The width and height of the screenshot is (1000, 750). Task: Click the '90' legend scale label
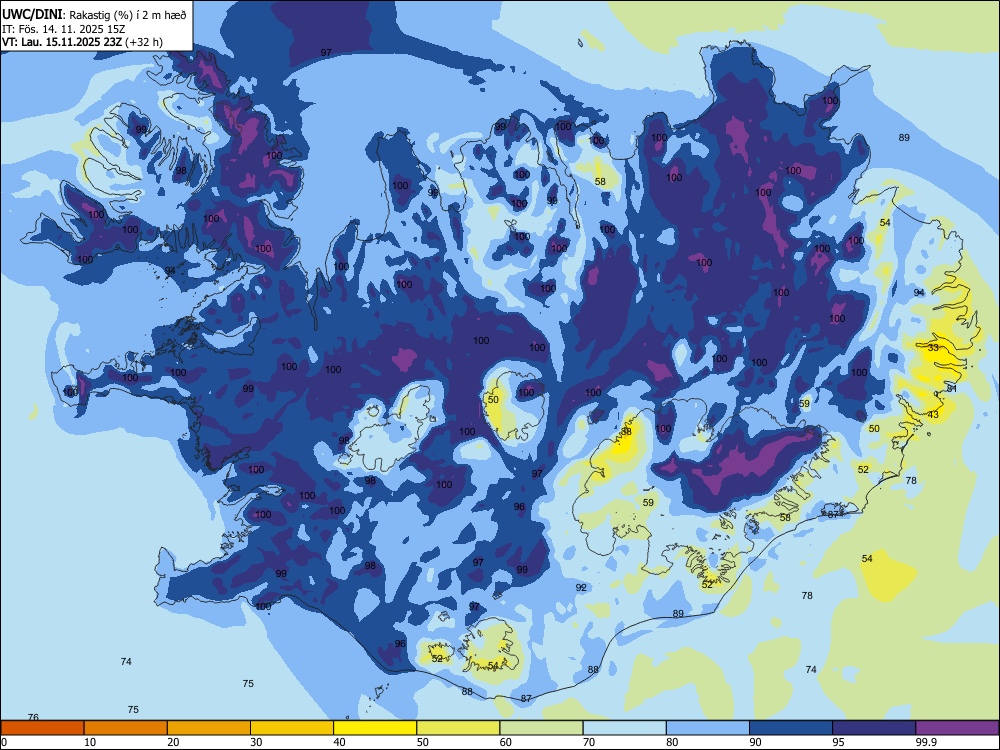[755, 742]
